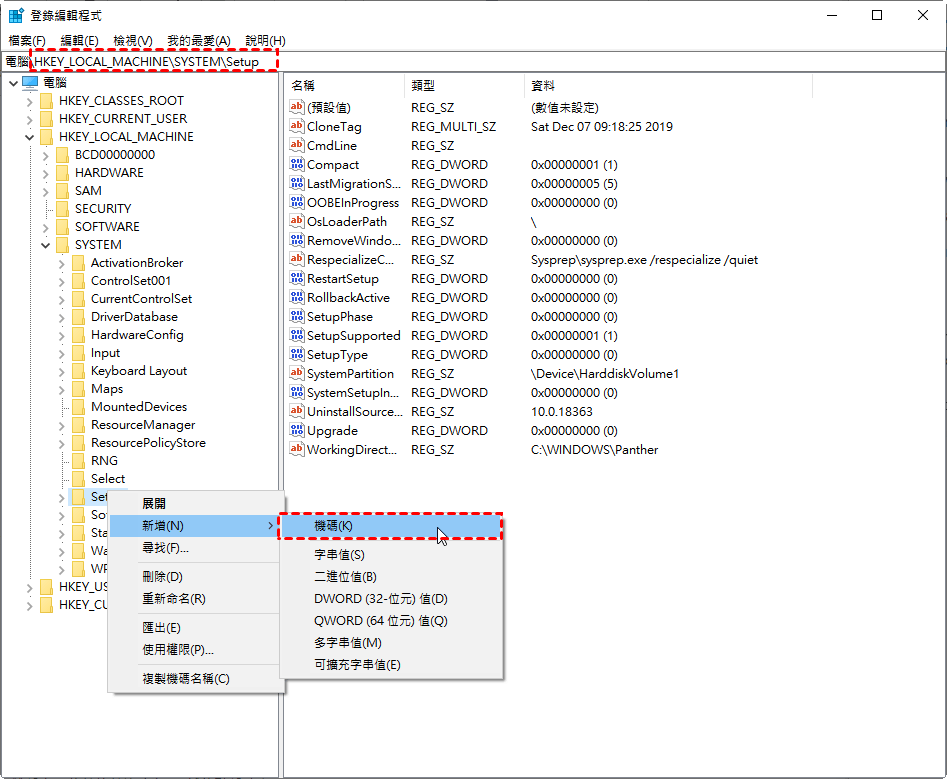The height and width of the screenshot is (779, 947).
Task: Choose DWORD (32-位元) 值(D) option
Action: pyautogui.click(x=391, y=598)
